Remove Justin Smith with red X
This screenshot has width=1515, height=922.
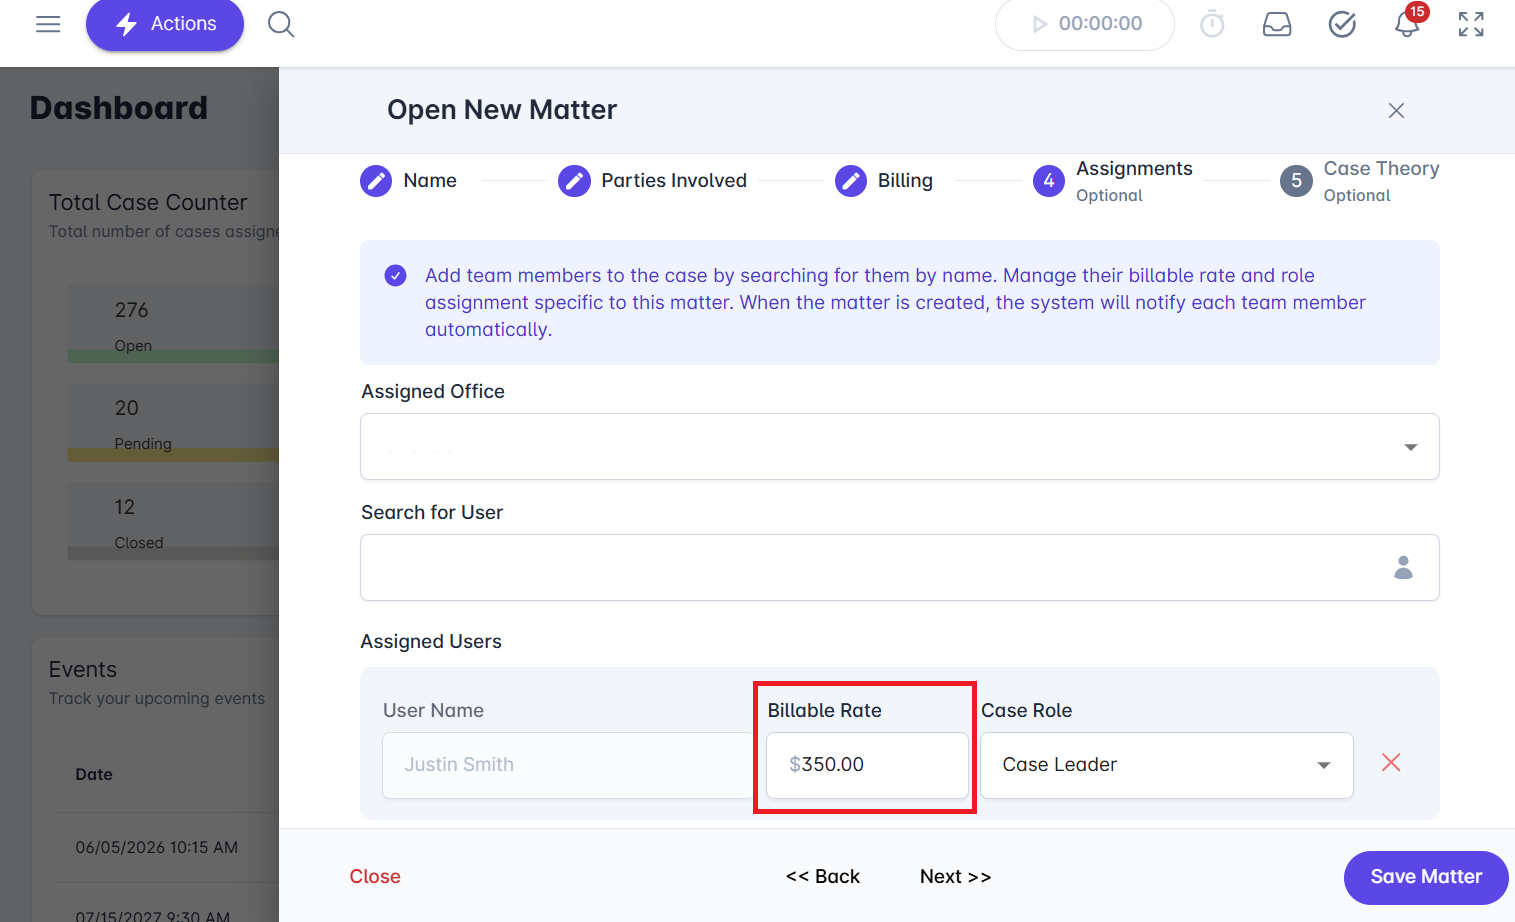click(1391, 763)
